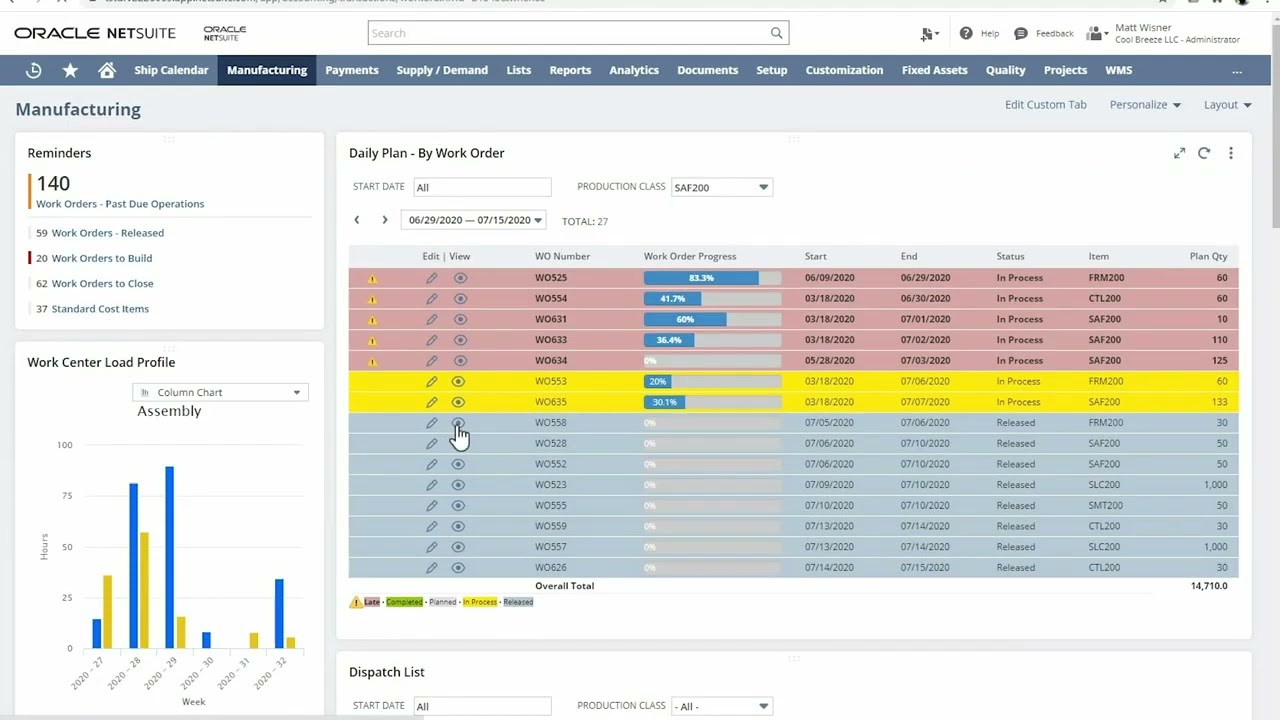
Task: Open the Help question mark icon
Action: pyautogui.click(x=966, y=33)
